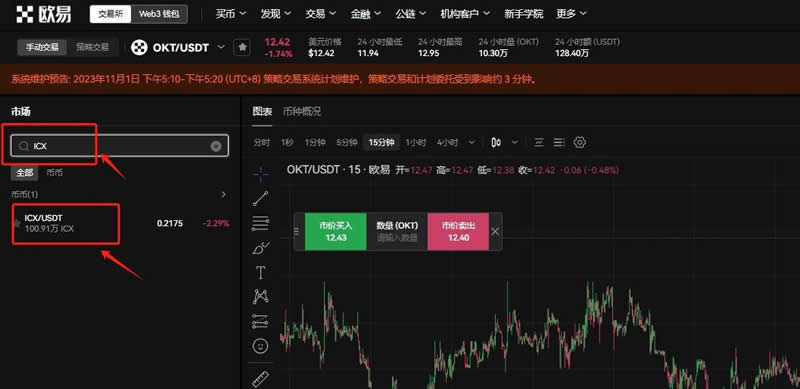The image size is (800, 389).
Task: Select the time-sharing chart interval
Action: [262, 142]
